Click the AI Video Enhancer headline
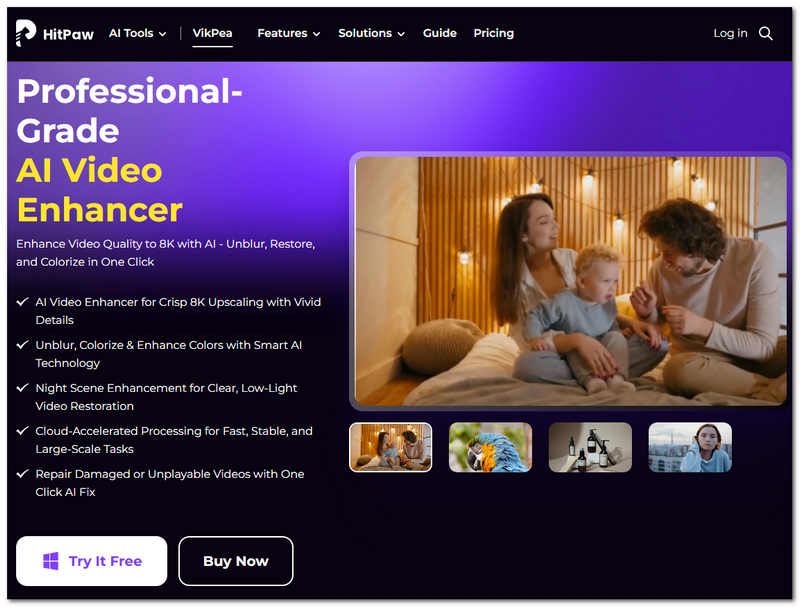The height and width of the screenshot is (607, 800). pyautogui.click(x=99, y=190)
